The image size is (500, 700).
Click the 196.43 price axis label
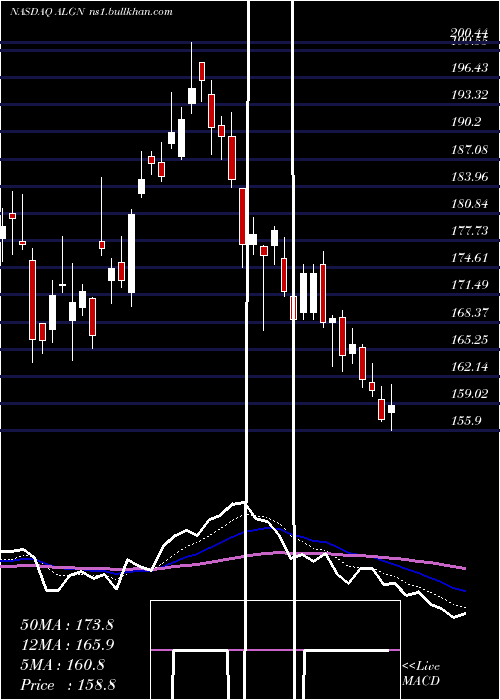click(x=469, y=68)
